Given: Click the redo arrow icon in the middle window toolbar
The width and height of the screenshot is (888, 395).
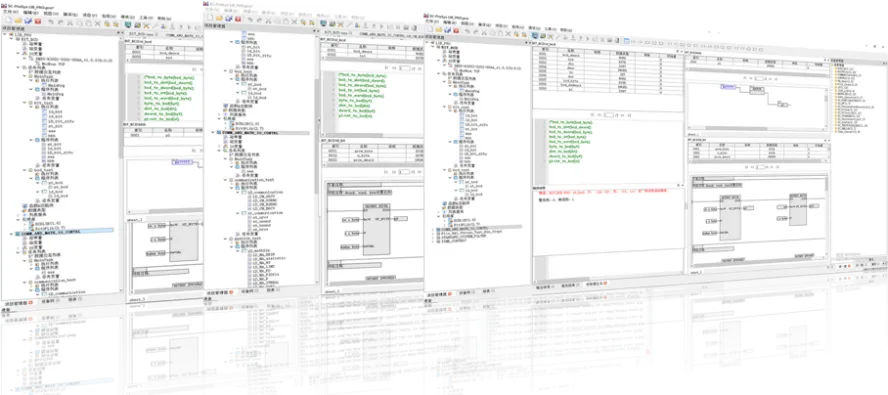Looking at the screenshot, I should [x=259, y=21].
